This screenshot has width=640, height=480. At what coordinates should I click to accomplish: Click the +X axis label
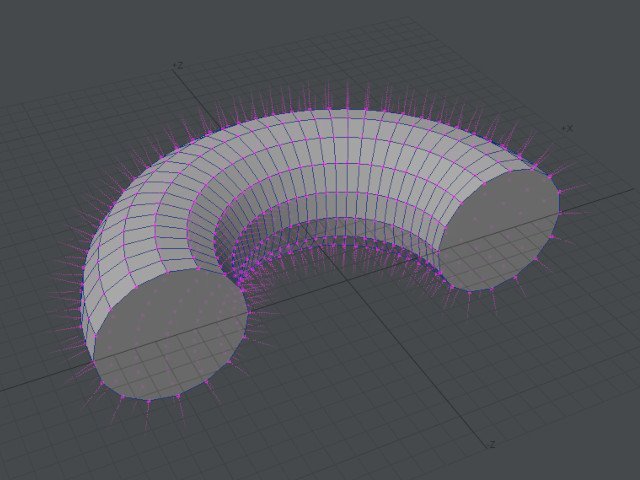(x=568, y=128)
